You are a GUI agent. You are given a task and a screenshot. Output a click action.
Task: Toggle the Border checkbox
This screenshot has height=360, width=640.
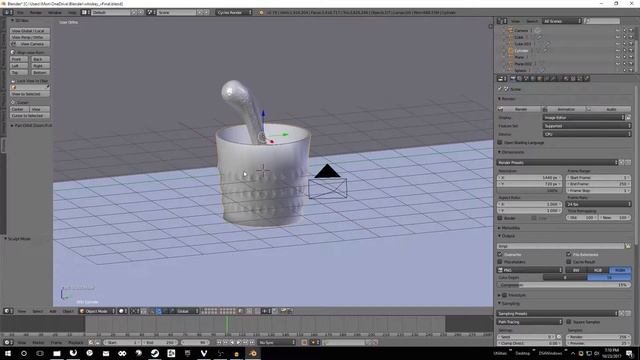(x=500, y=218)
